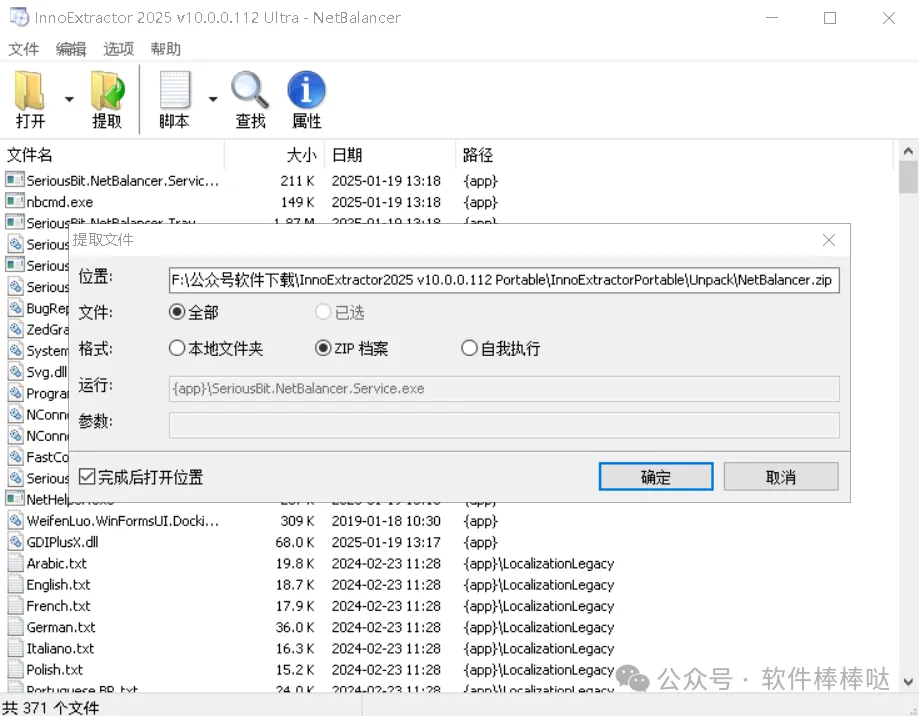This screenshot has width=919, height=716.
Task: Click the Polish.txt file icon
Action: click(x=15, y=669)
